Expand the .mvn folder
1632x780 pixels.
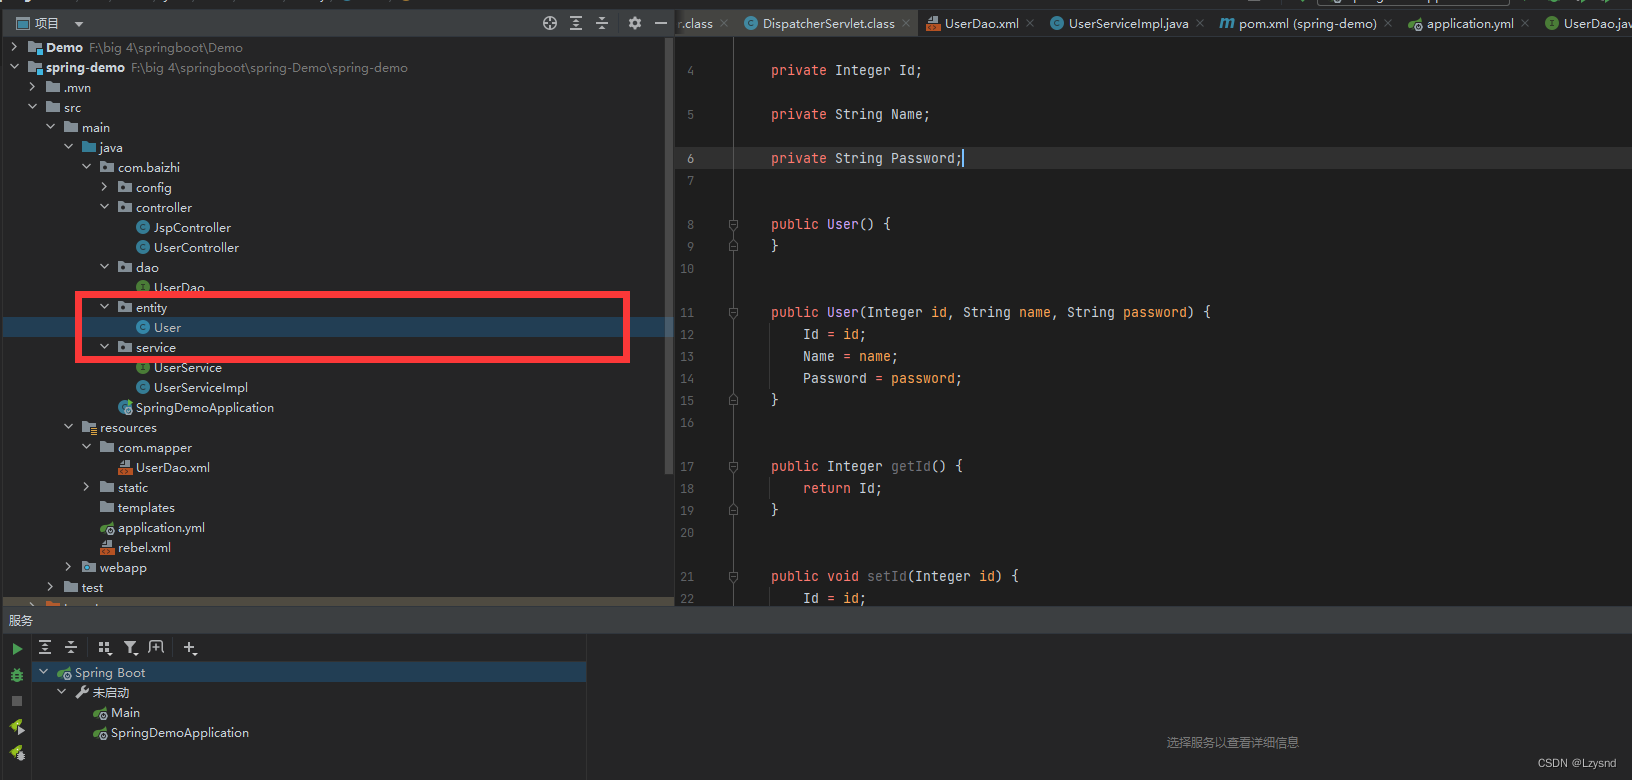[x=32, y=87]
